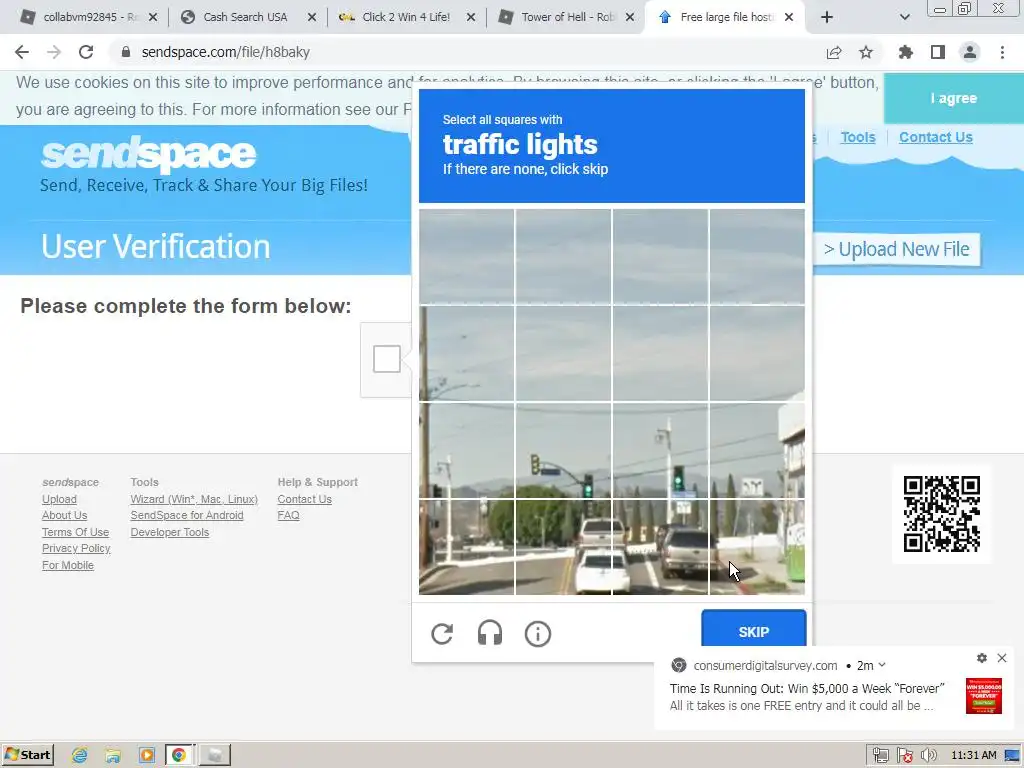Open the Action Center flag icon

[x=905, y=756]
